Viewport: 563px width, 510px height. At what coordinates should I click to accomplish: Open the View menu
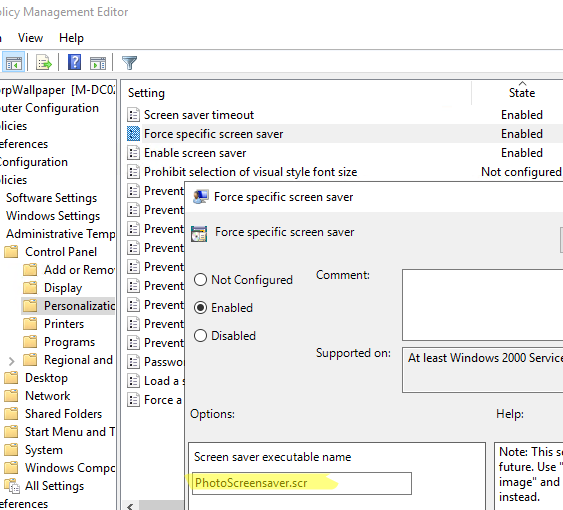31,38
